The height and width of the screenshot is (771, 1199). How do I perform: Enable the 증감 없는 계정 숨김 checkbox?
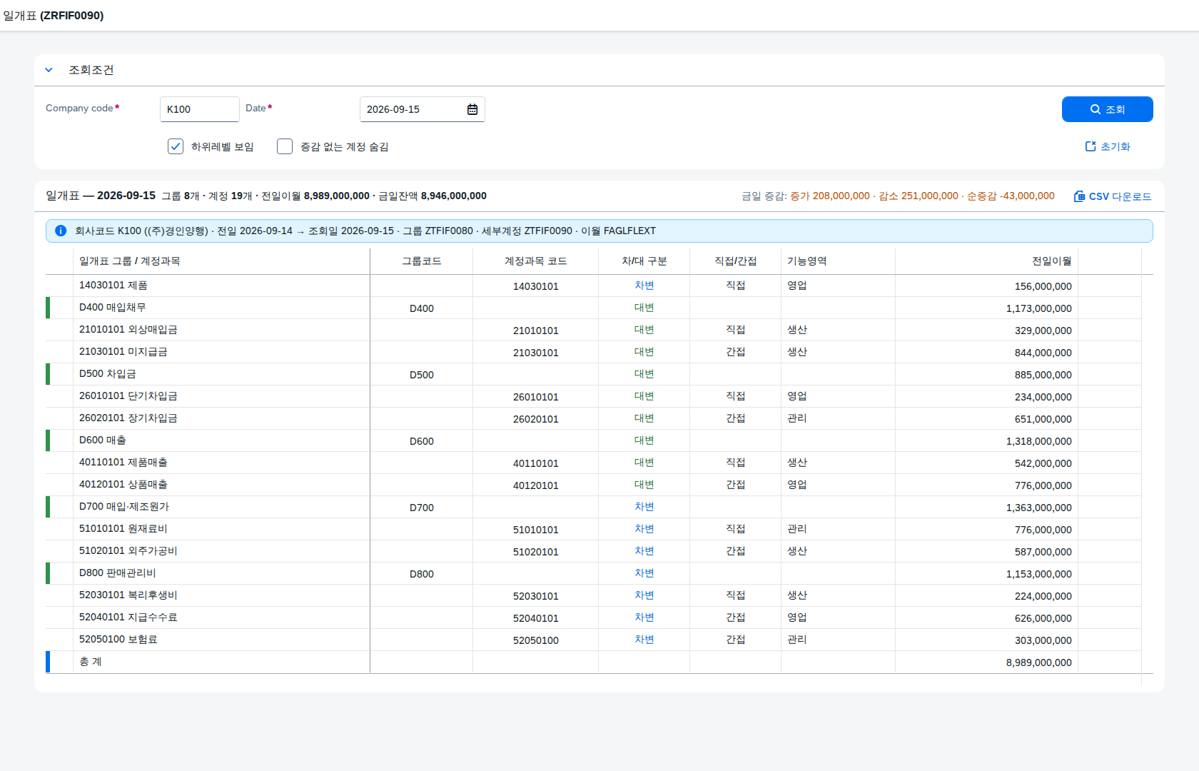point(284,146)
